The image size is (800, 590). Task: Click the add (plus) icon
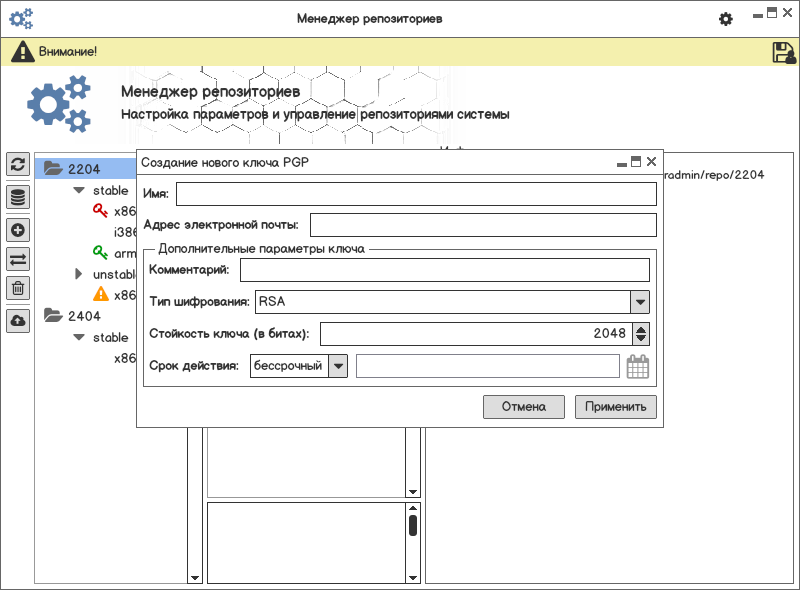click(x=18, y=230)
